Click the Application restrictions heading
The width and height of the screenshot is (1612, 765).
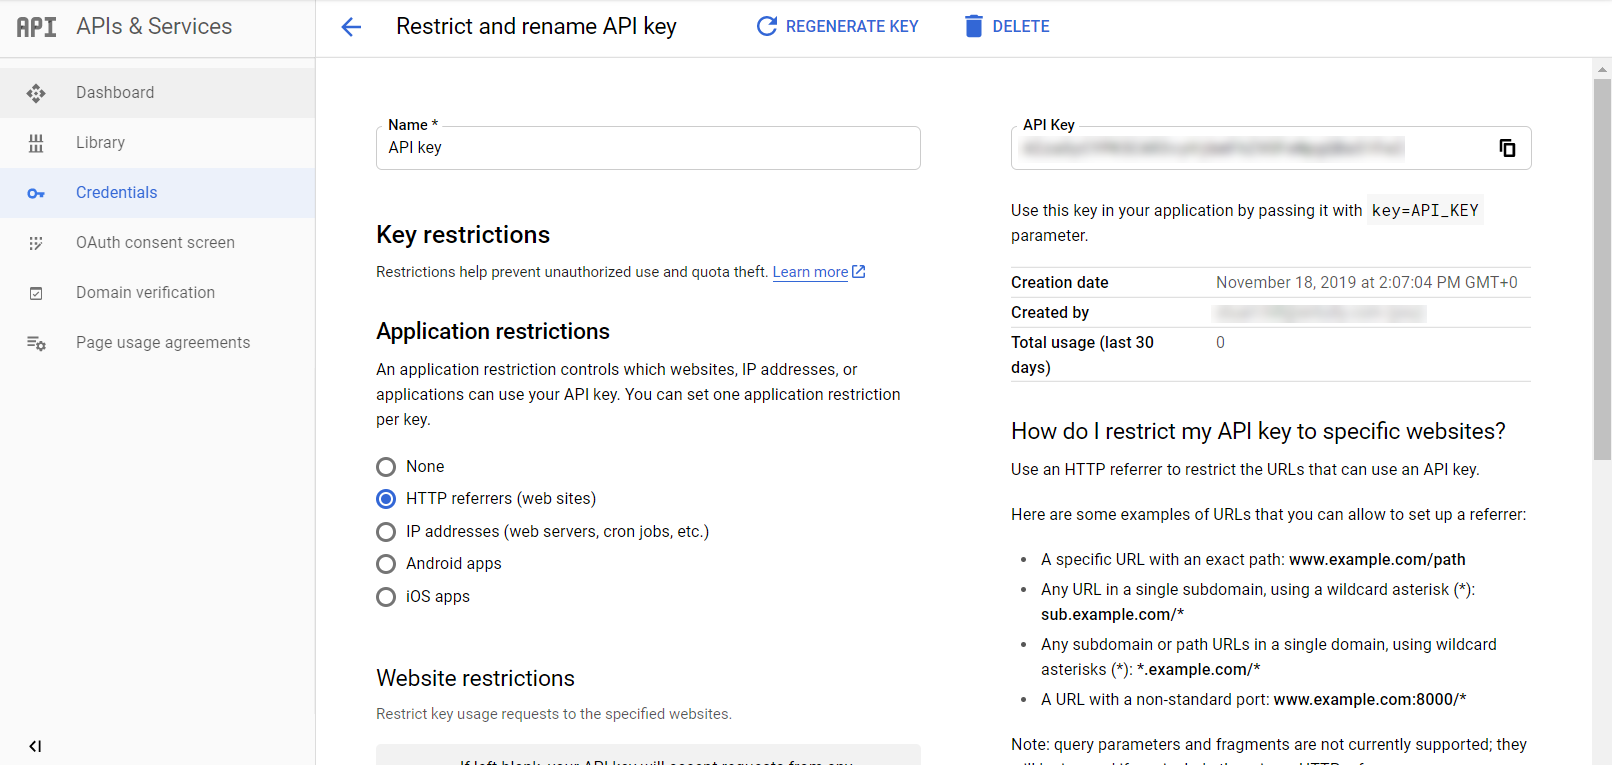click(x=493, y=332)
